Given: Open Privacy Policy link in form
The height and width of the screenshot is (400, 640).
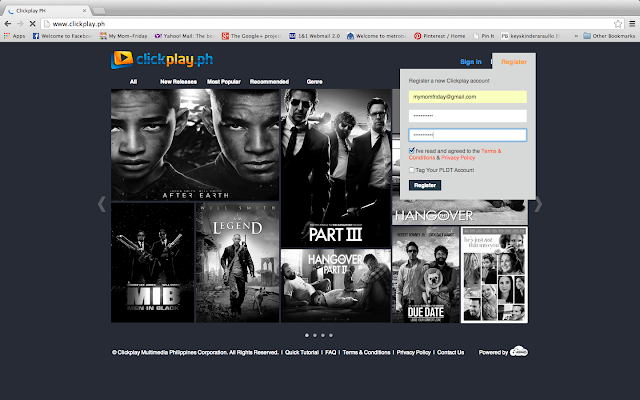Looking at the screenshot, I should pos(458,158).
